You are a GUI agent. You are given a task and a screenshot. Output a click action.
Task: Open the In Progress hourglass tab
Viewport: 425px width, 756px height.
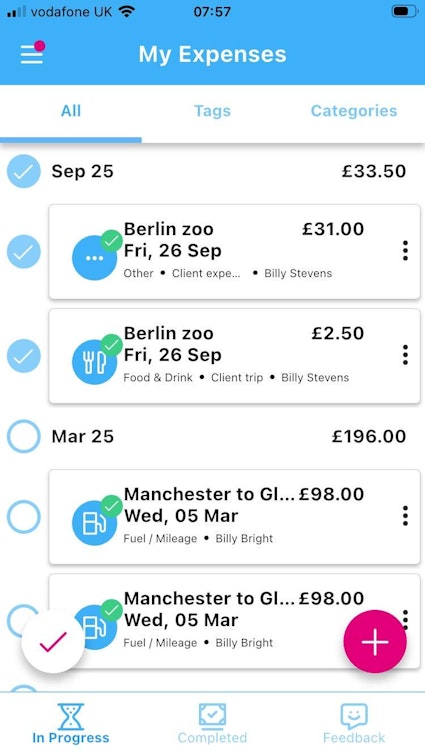click(x=70, y=723)
